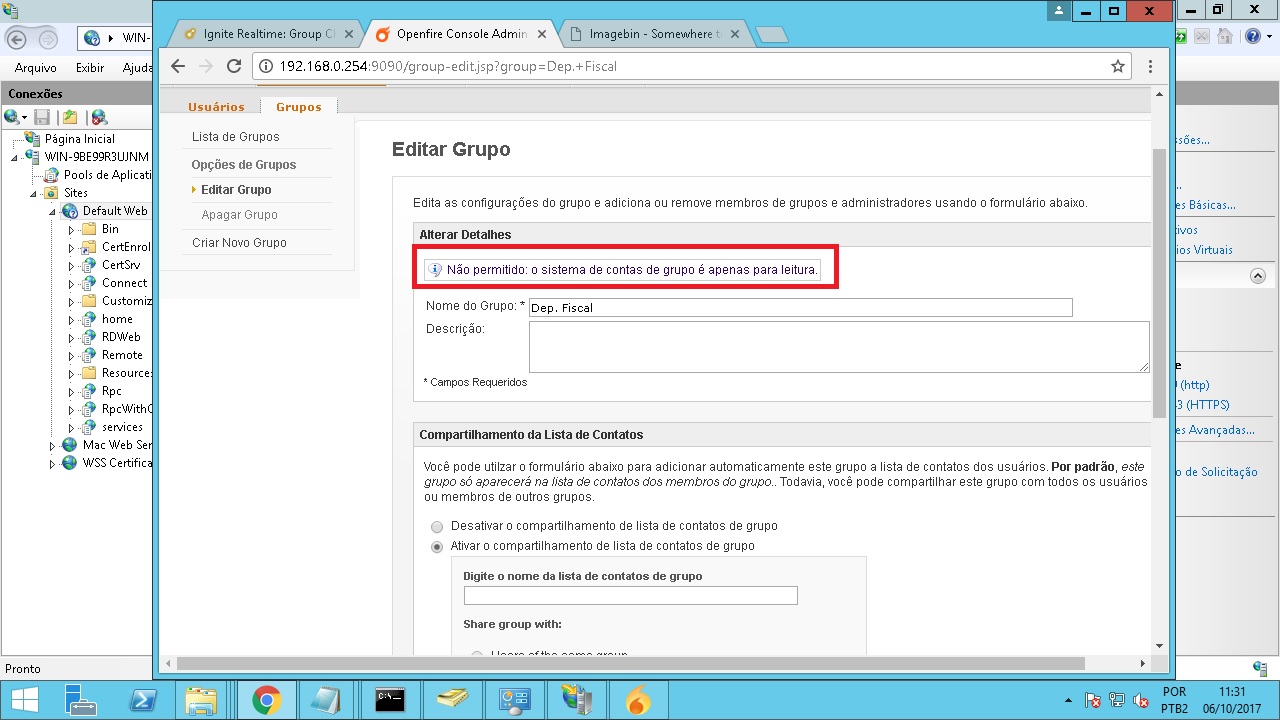Click scroll down arrow of page

pyautogui.click(x=1159, y=646)
